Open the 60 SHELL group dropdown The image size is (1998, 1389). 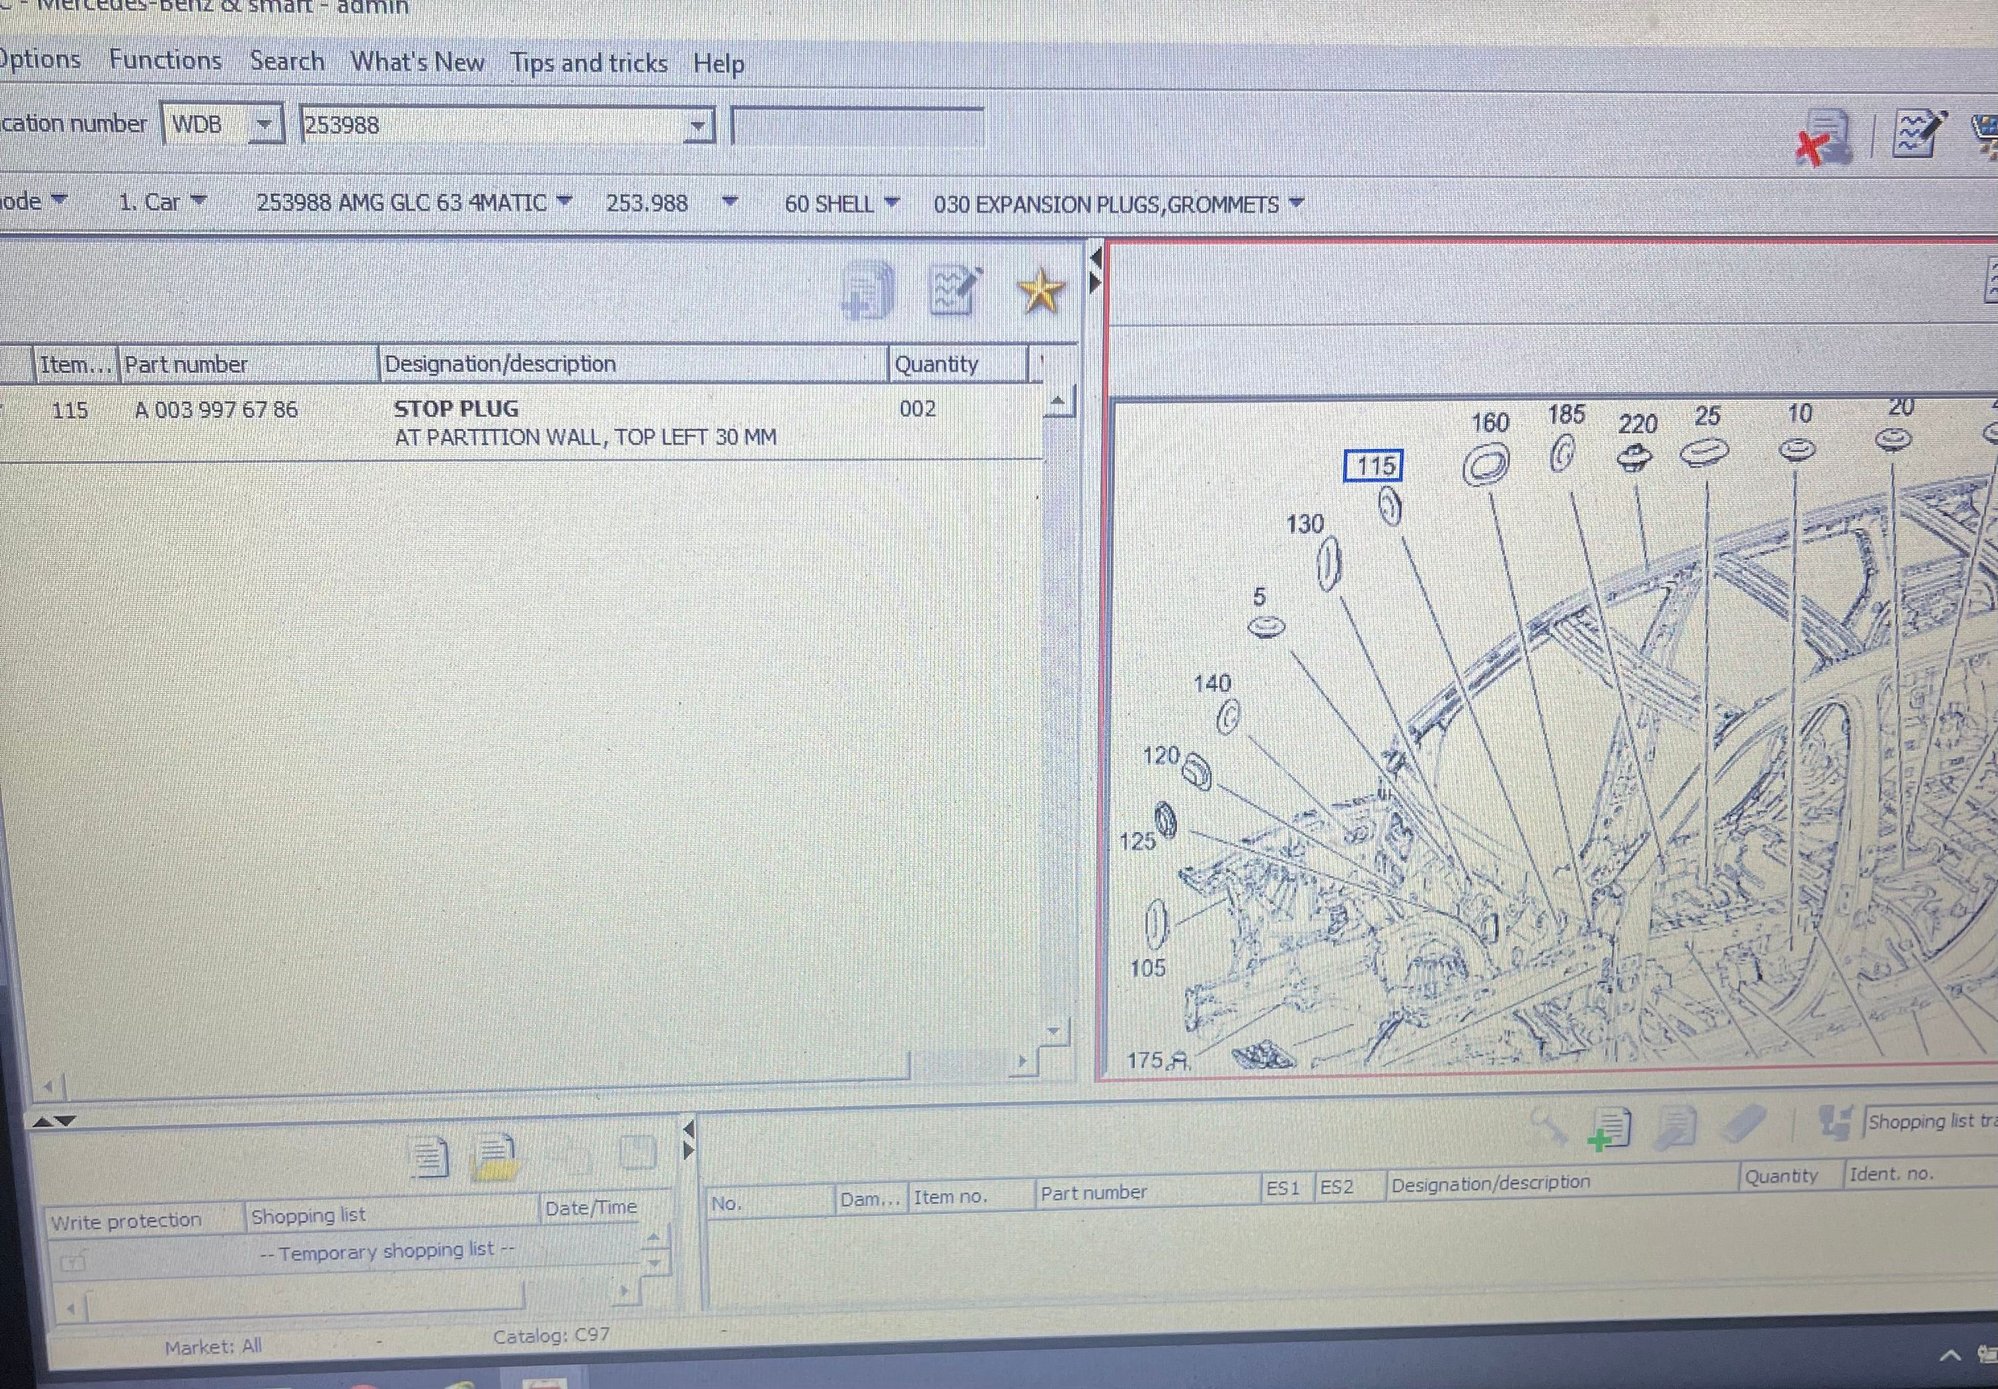click(892, 203)
